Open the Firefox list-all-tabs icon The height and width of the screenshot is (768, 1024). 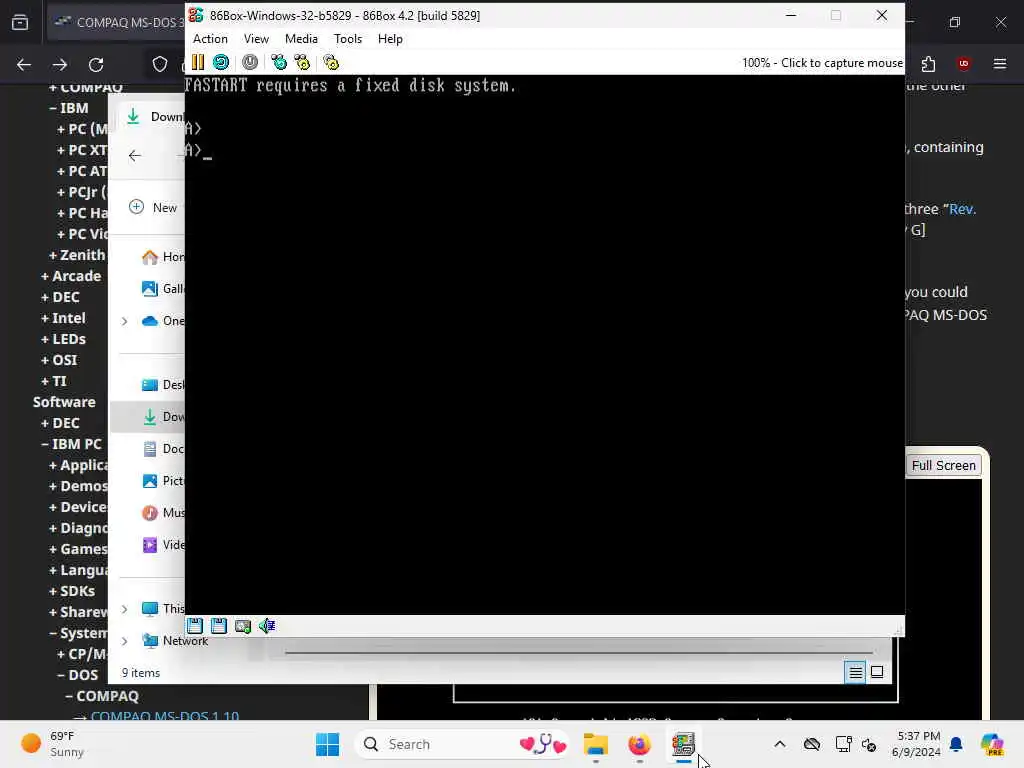click(x=20, y=22)
